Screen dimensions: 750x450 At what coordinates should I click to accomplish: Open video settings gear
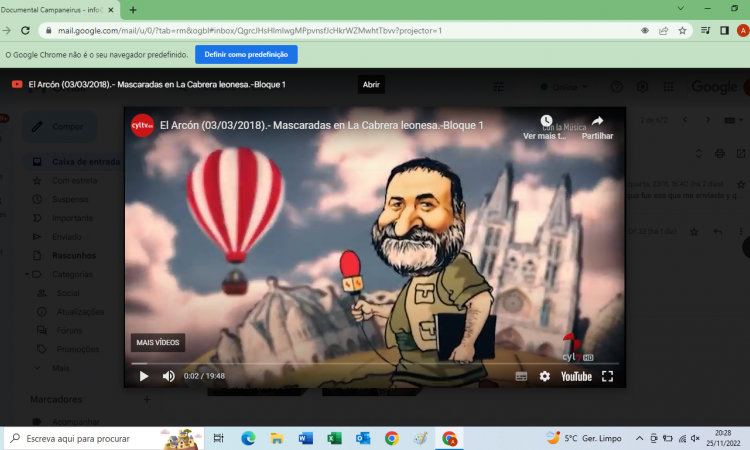[x=545, y=376]
